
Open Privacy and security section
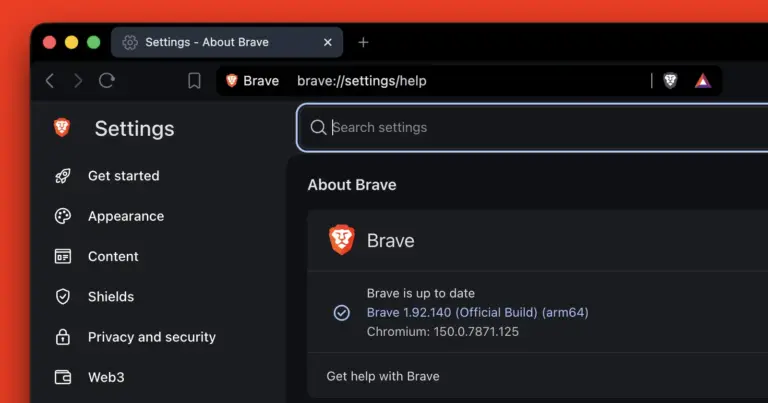152,337
